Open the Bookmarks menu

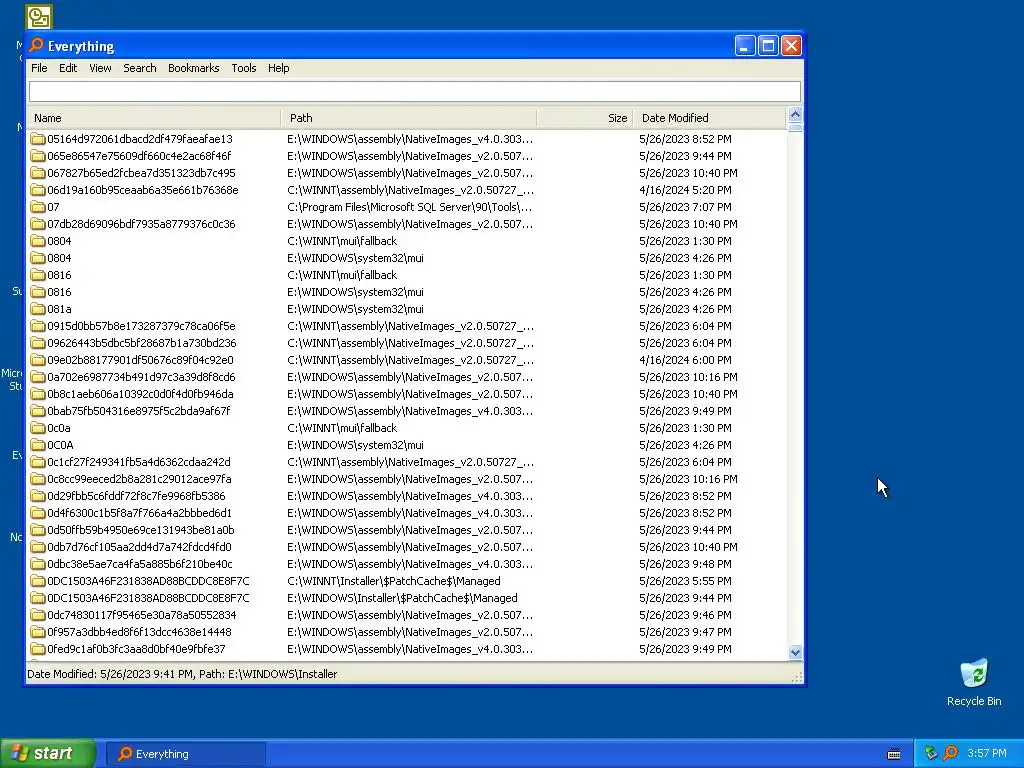[x=193, y=68]
